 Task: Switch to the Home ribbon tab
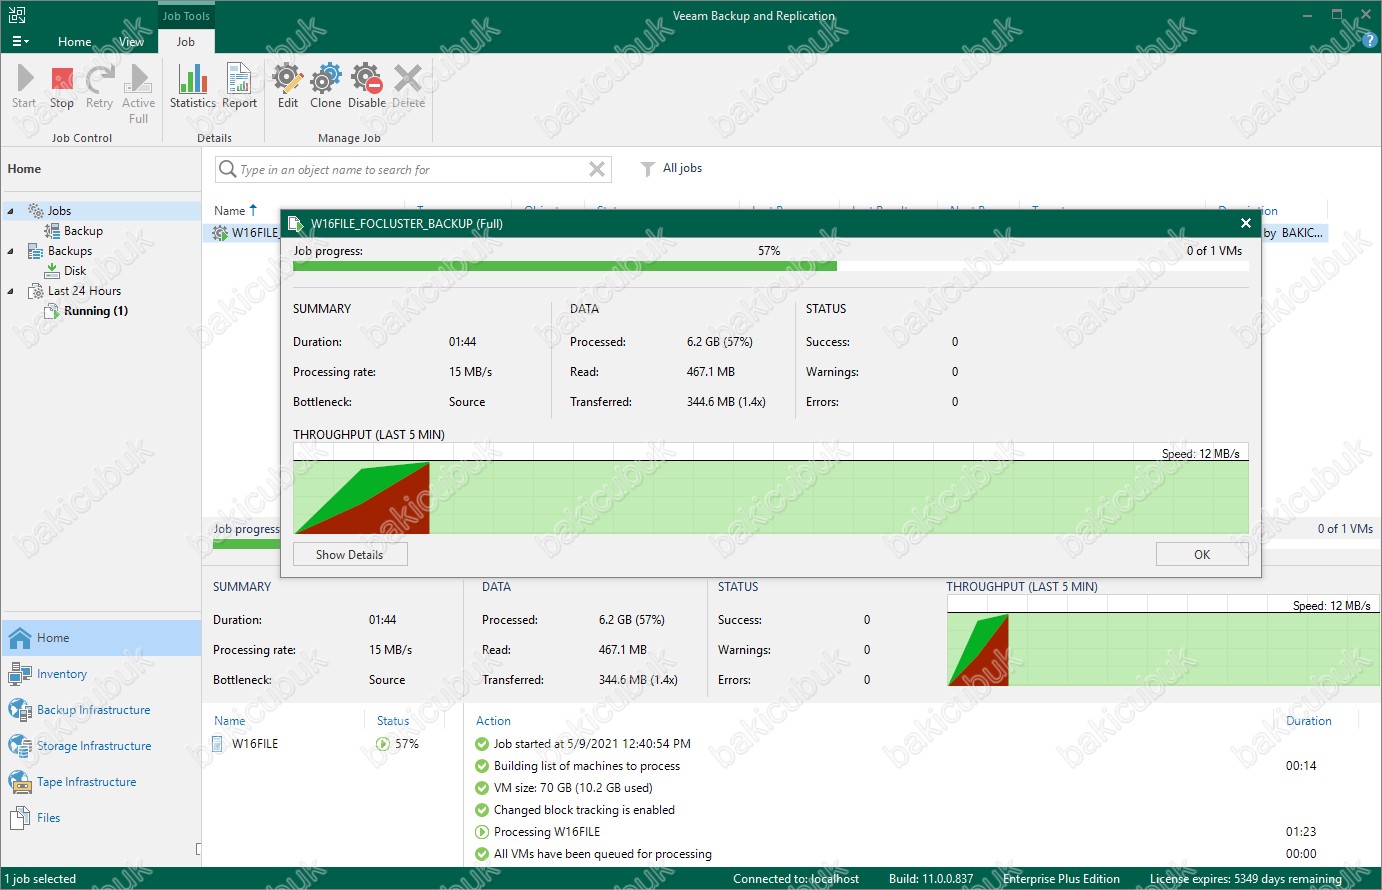(x=75, y=42)
